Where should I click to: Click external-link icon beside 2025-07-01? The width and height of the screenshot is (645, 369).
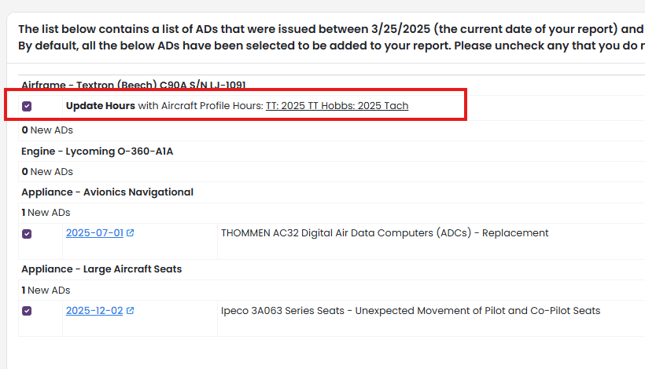(x=130, y=233)
